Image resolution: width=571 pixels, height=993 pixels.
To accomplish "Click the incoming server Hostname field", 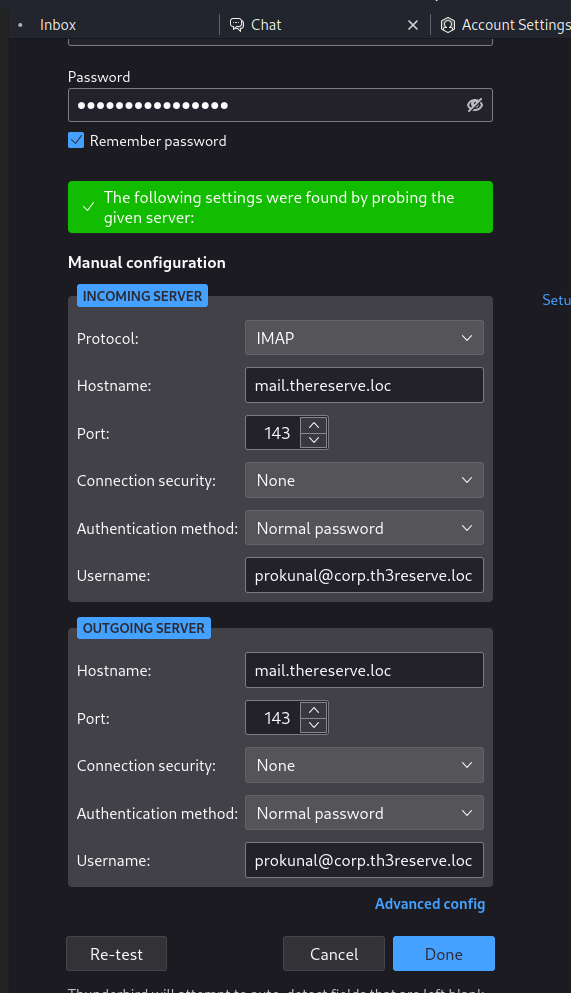I will (x=364, y=385).
